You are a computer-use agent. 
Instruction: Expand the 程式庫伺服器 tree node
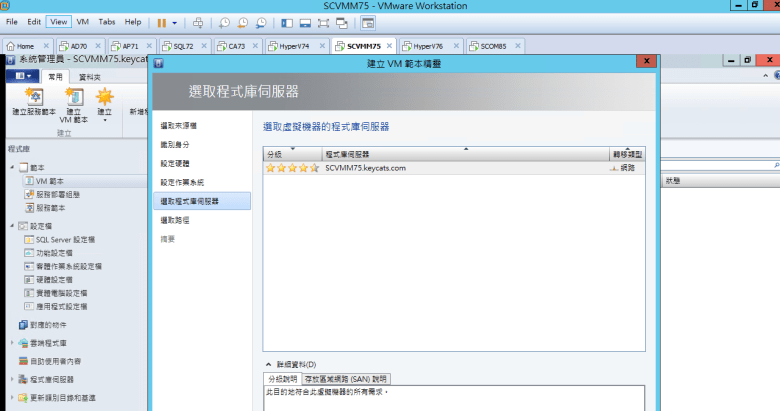(13, 379)
